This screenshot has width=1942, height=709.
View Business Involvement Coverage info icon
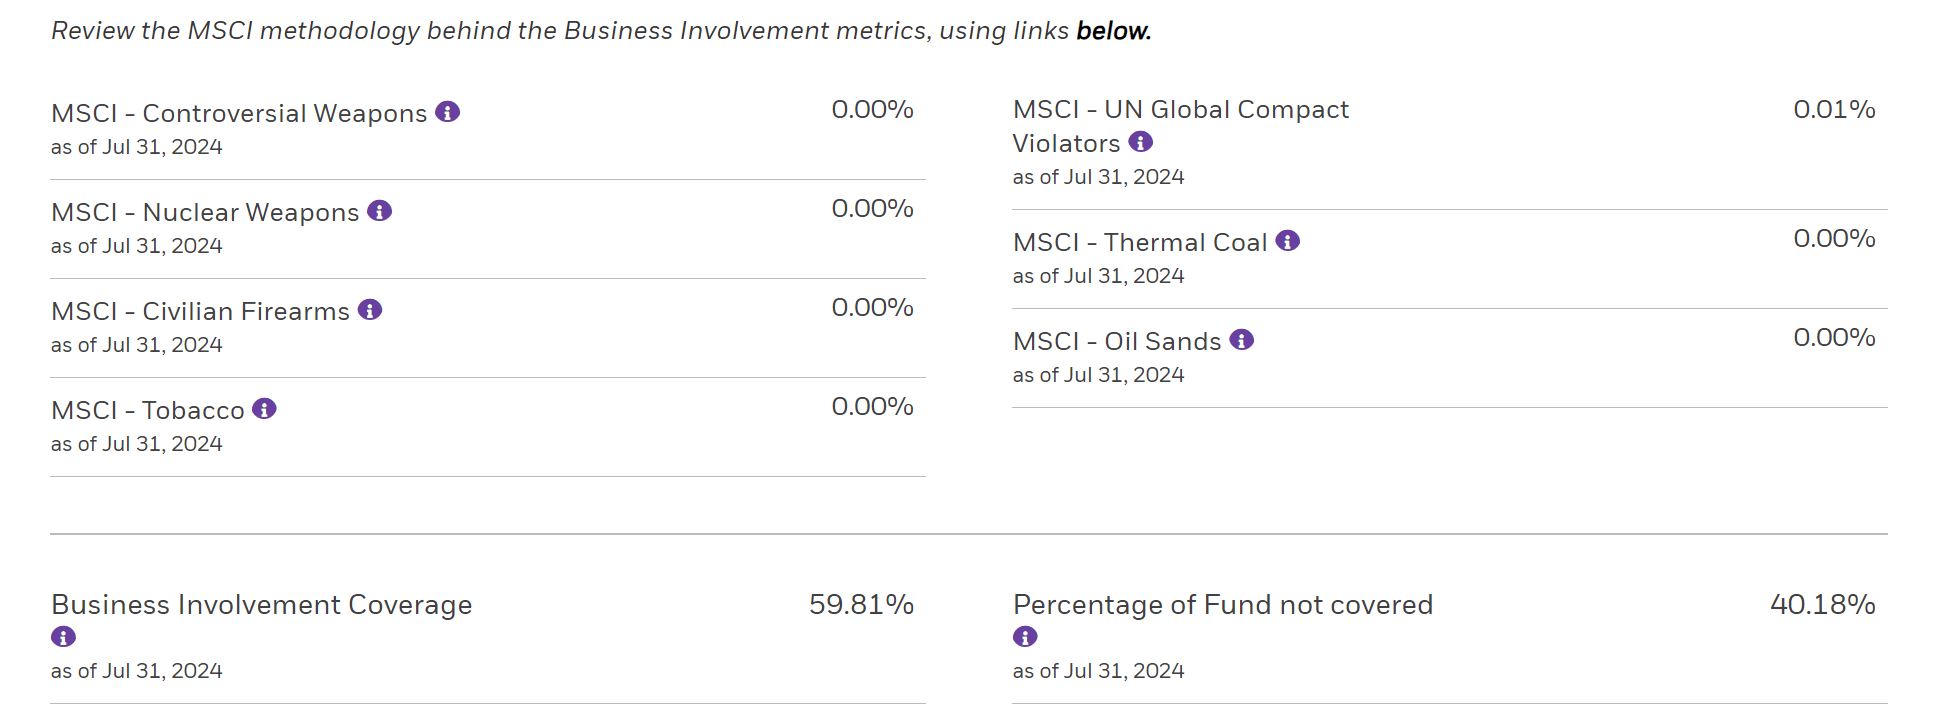coord(63,636)
